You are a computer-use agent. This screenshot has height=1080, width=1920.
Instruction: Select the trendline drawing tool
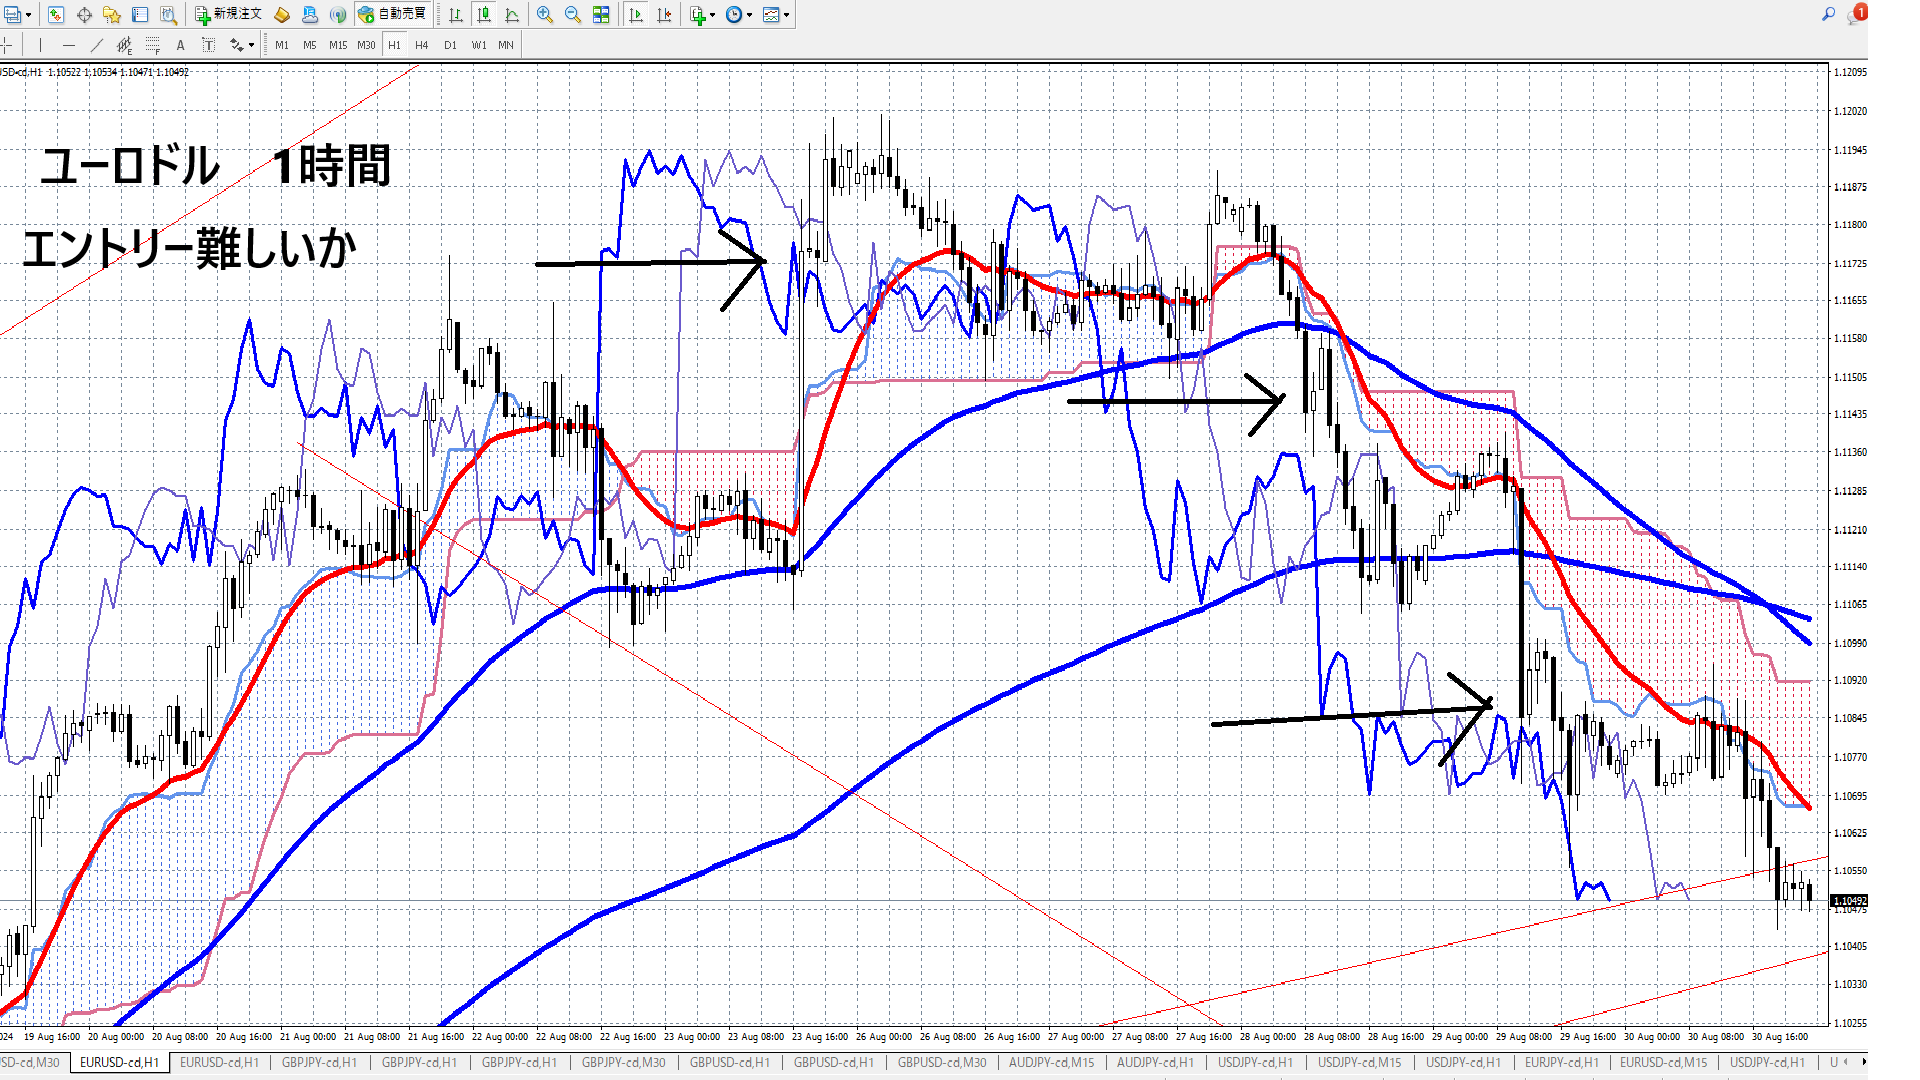[x=96, y=45]
